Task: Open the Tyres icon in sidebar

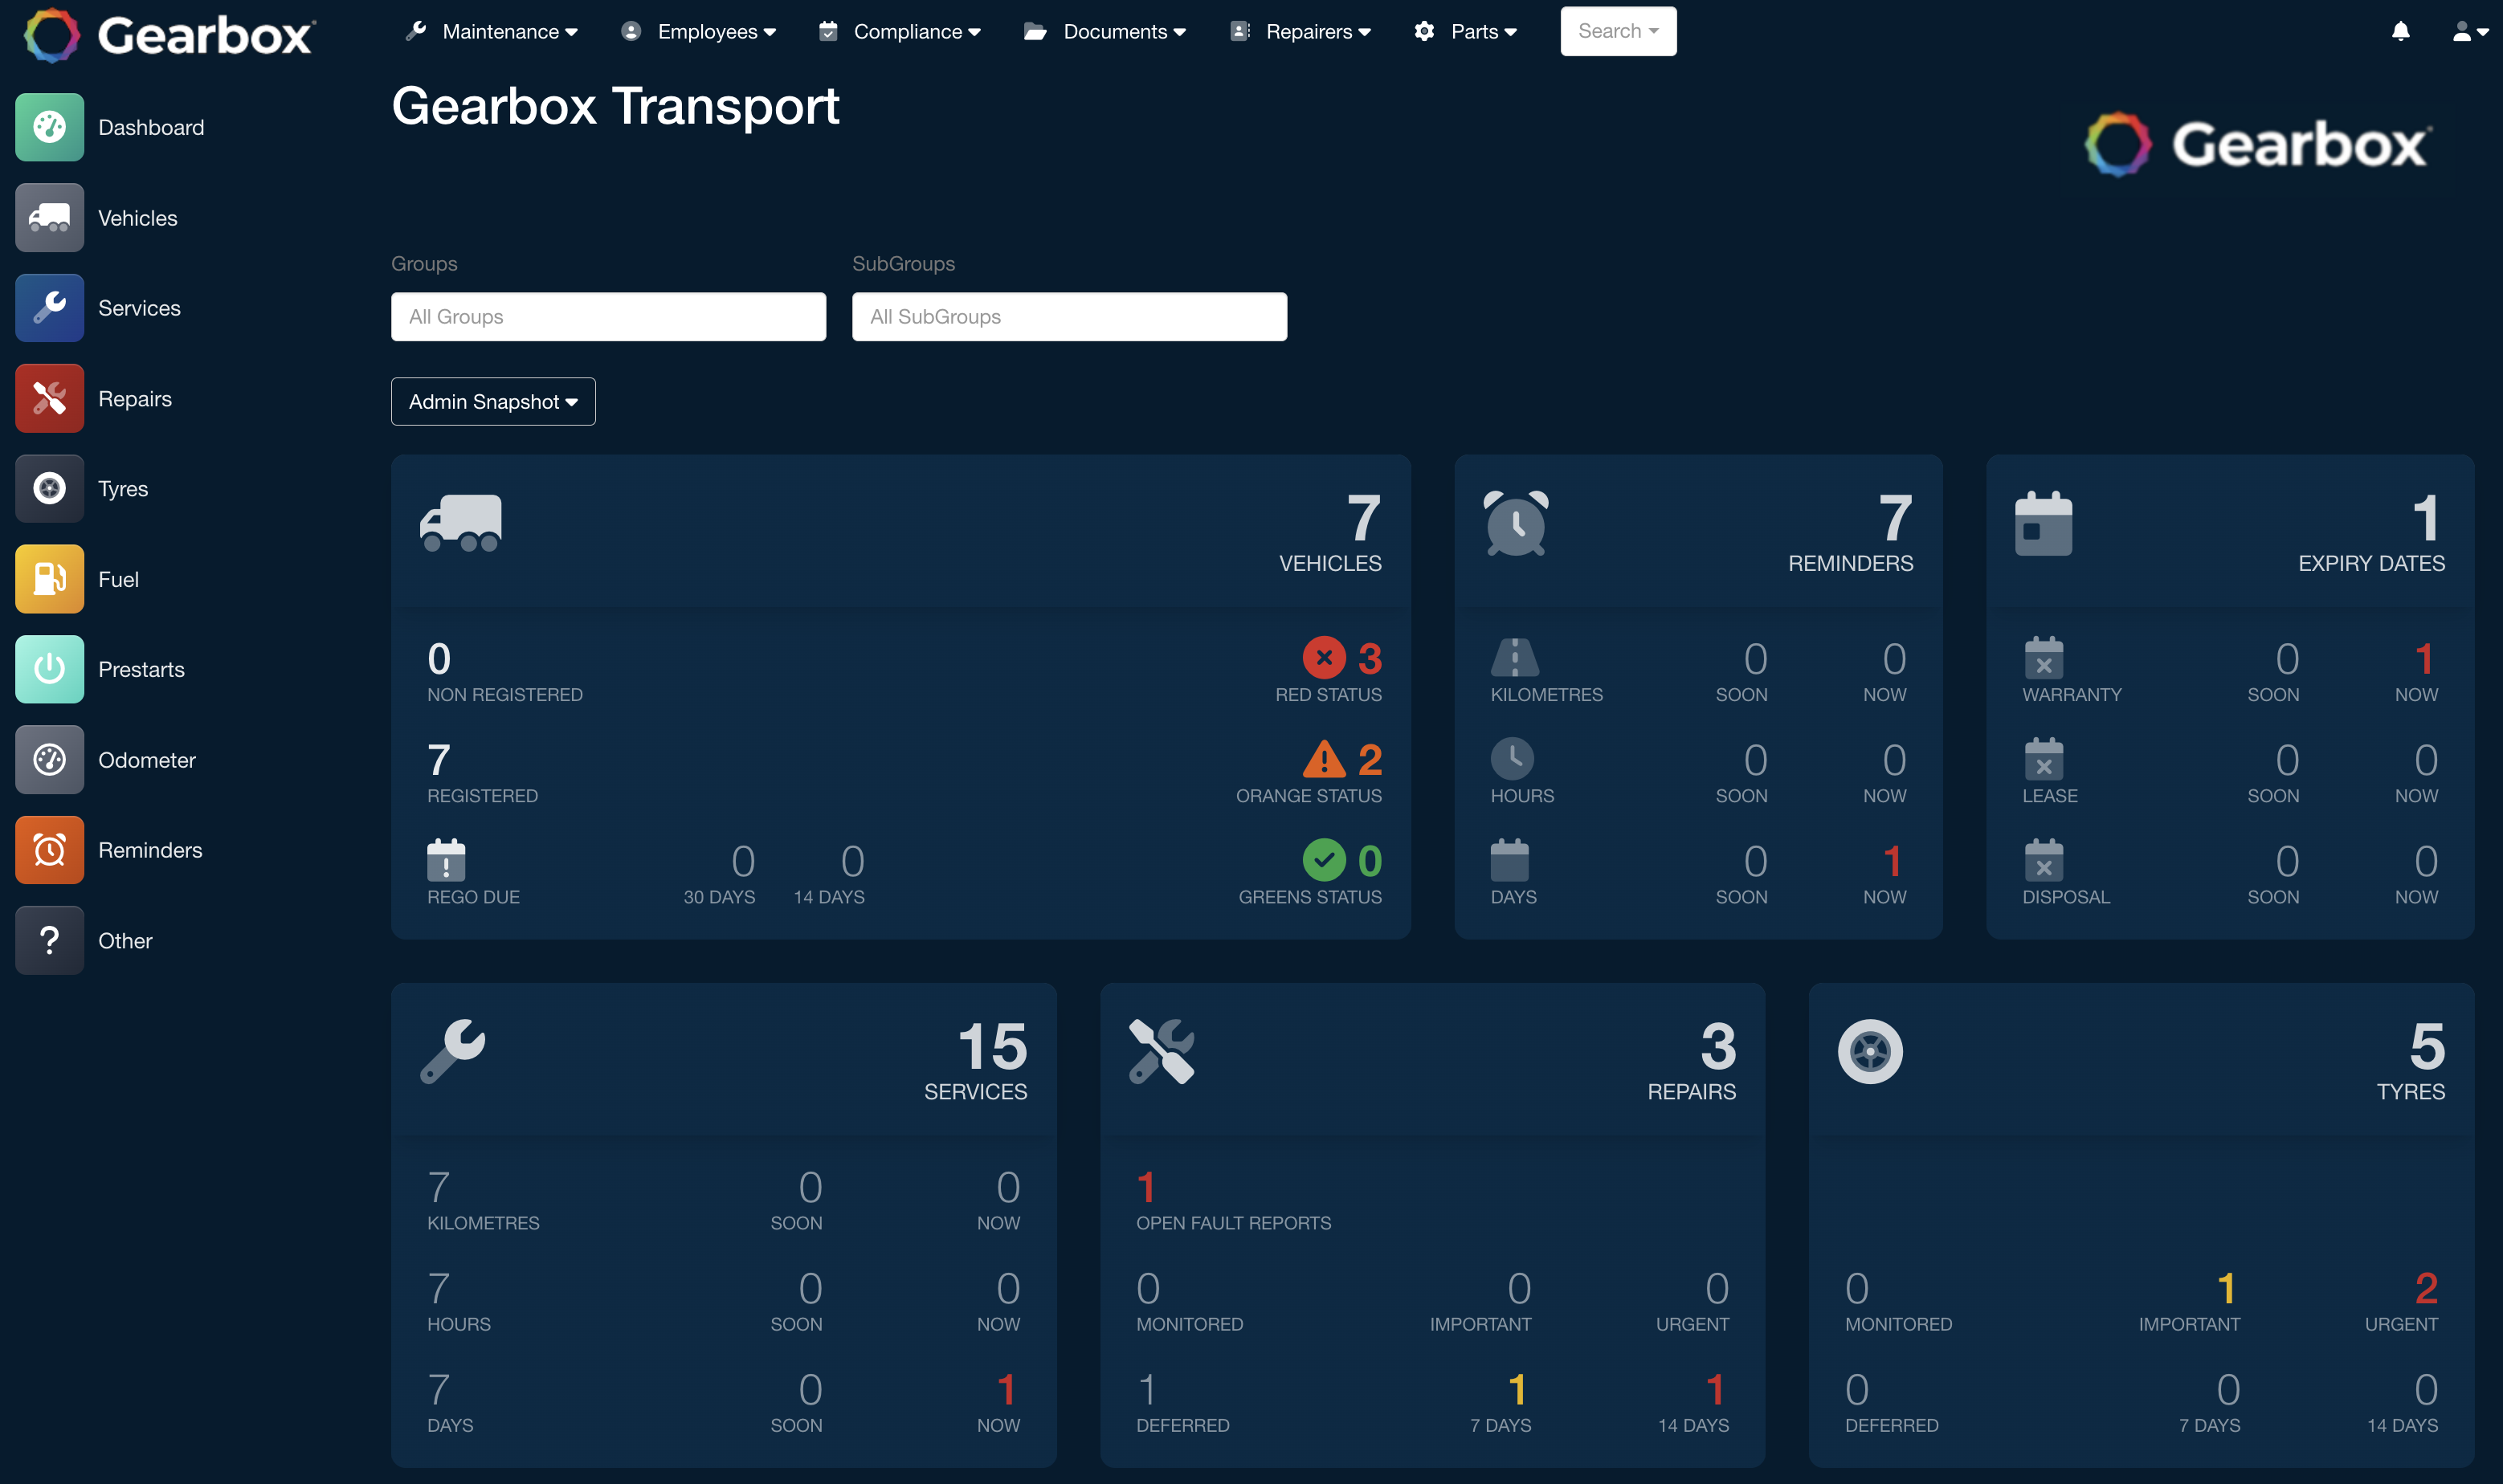Action: pyautogui.click(x=49, y=488)
